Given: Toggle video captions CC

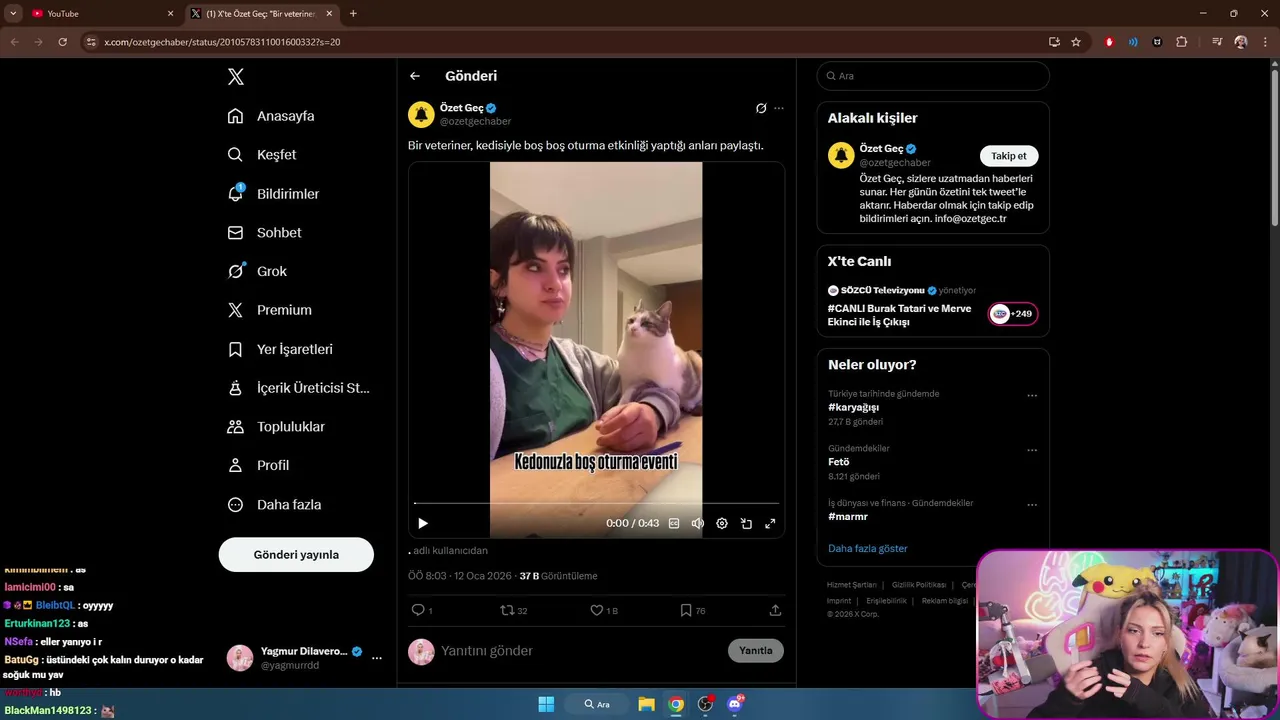Looking at the screenshot, I should [674, 523].
